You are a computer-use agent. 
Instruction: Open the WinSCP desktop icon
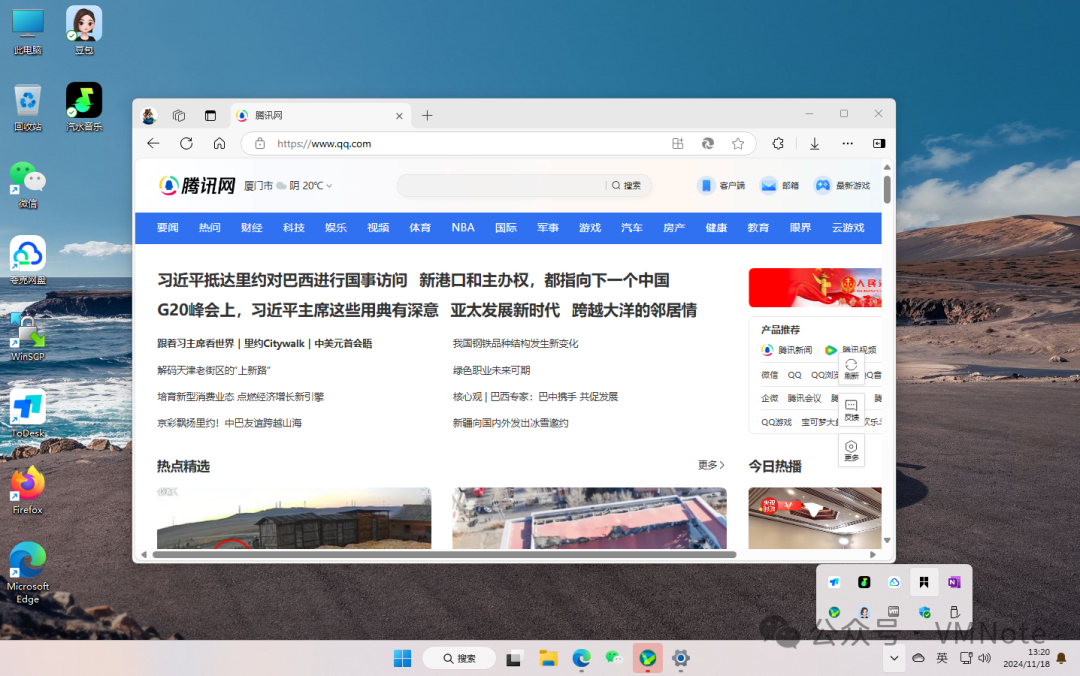[x=28, y=338]
